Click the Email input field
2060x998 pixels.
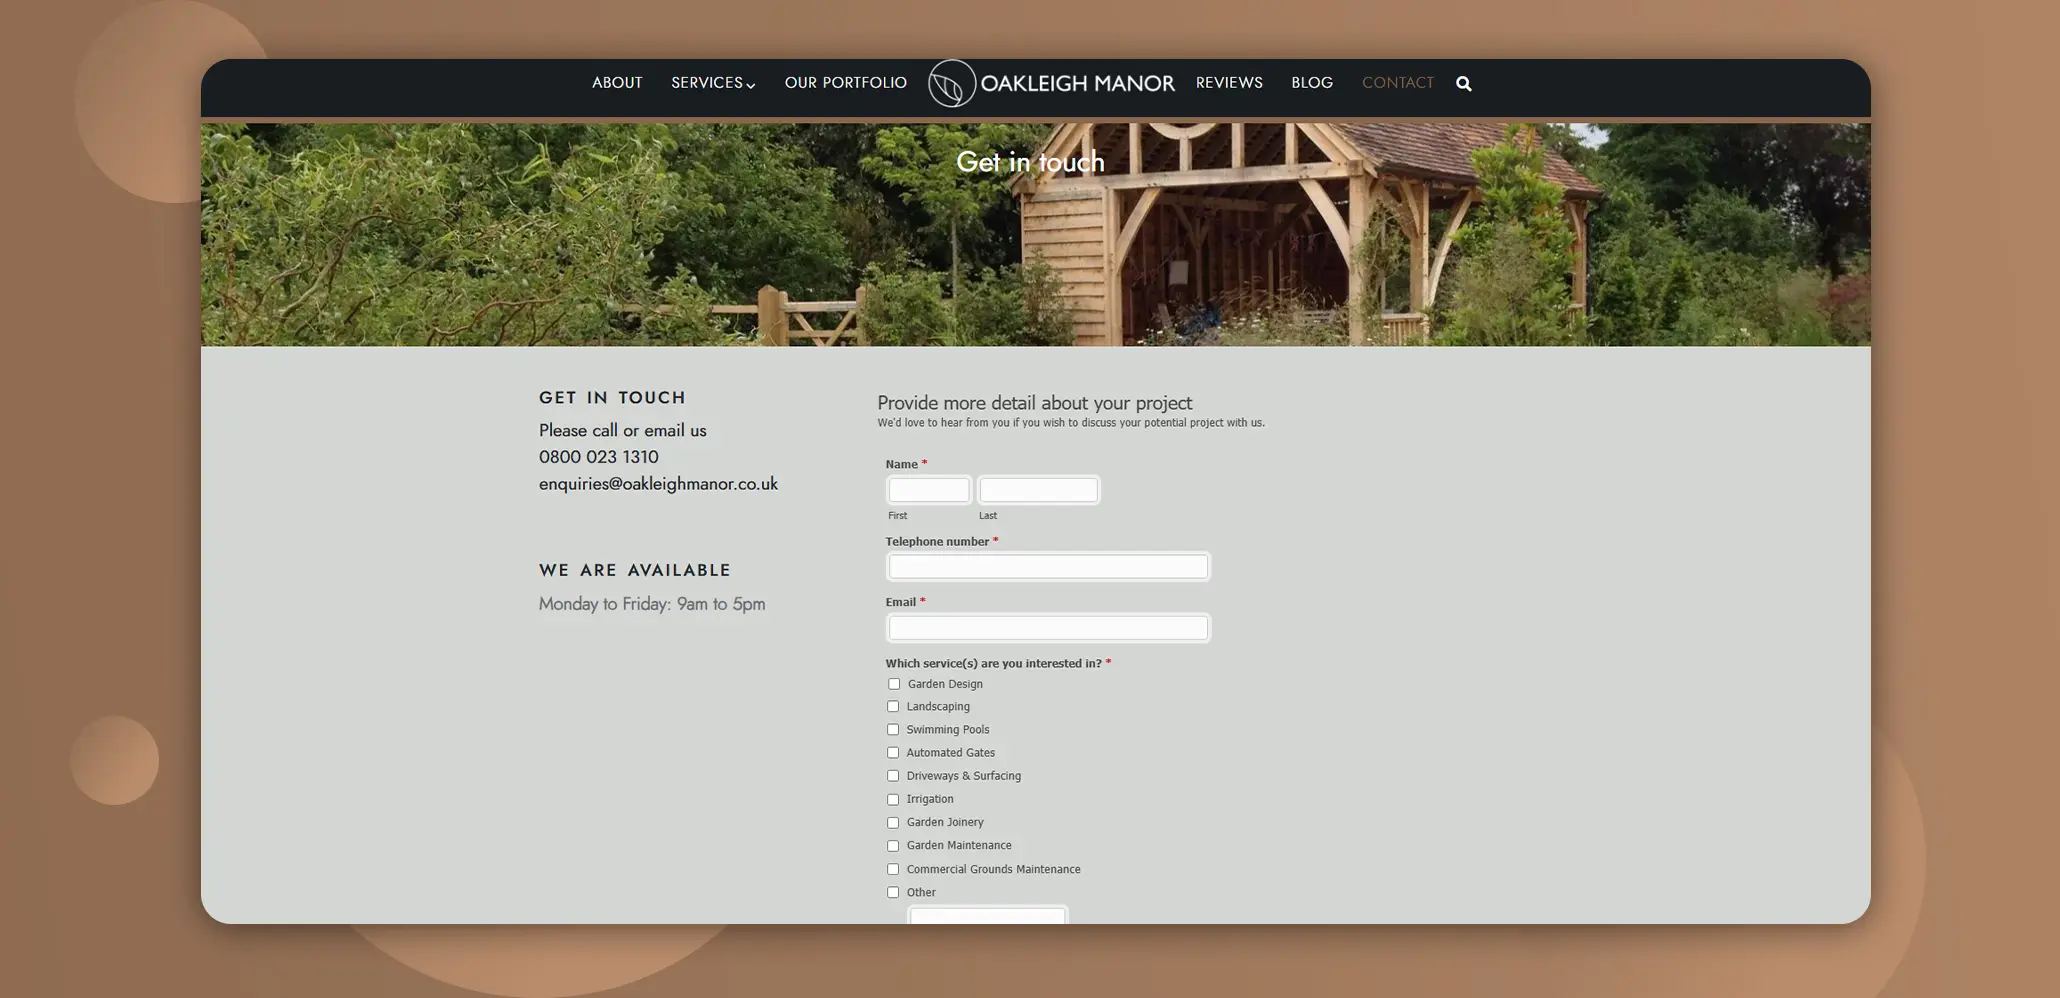coord(1048,628)
